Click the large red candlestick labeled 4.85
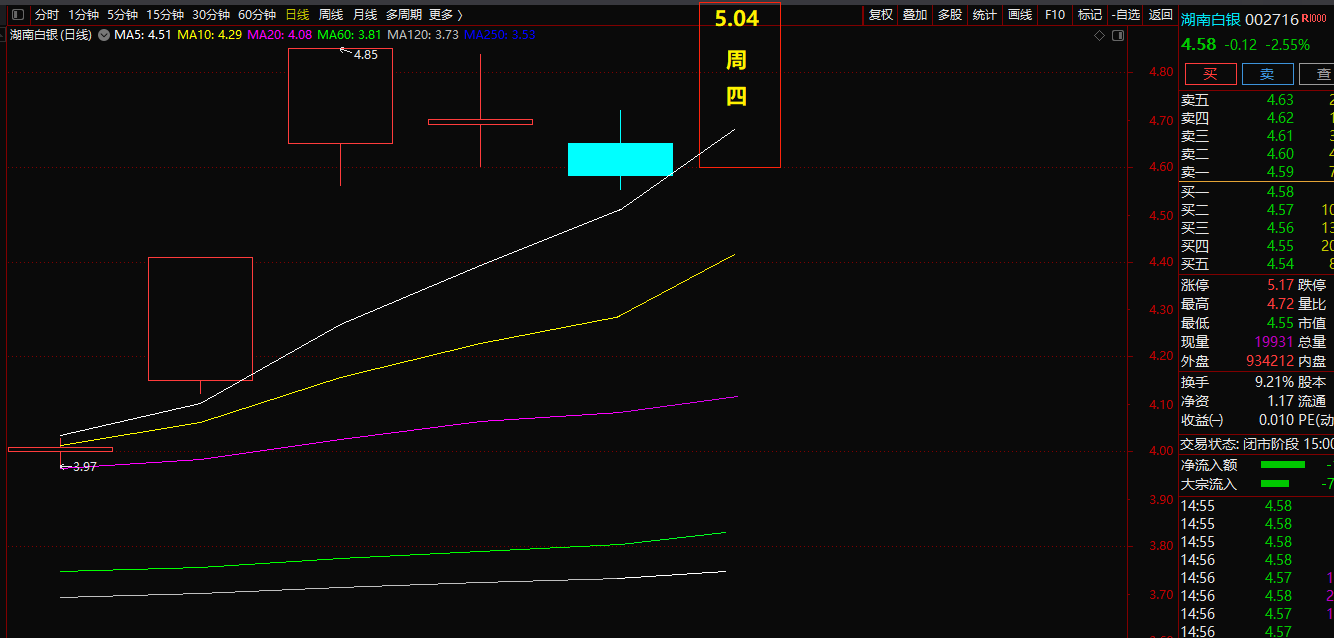The image size is (1334, 638). pos(341,96)
